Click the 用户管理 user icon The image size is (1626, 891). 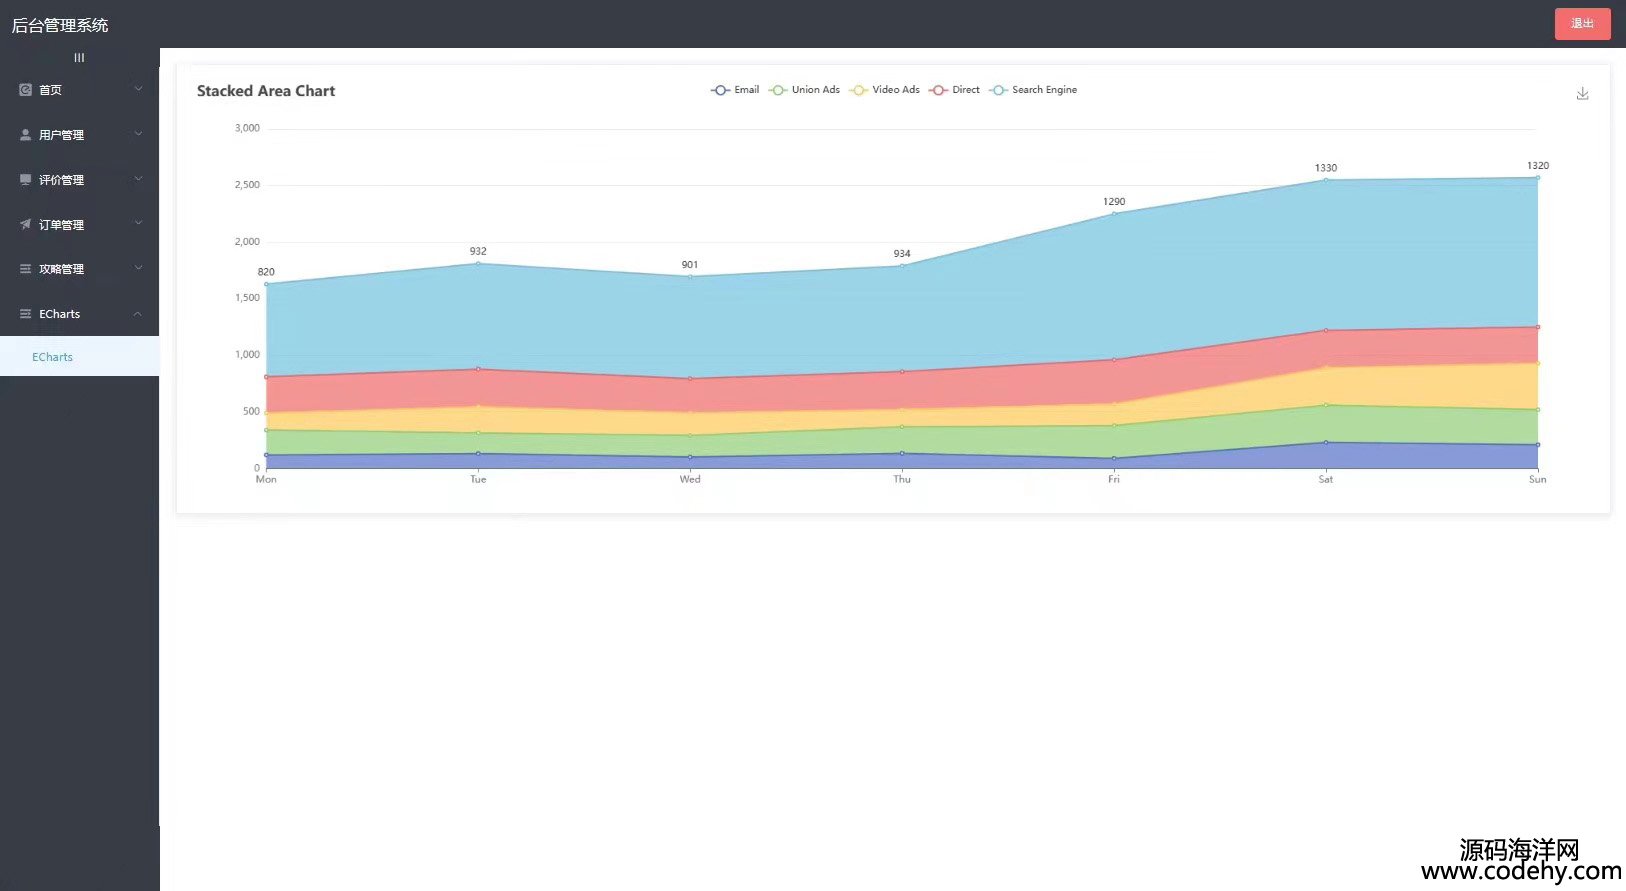pyautogui.click(x=26, y=135)
